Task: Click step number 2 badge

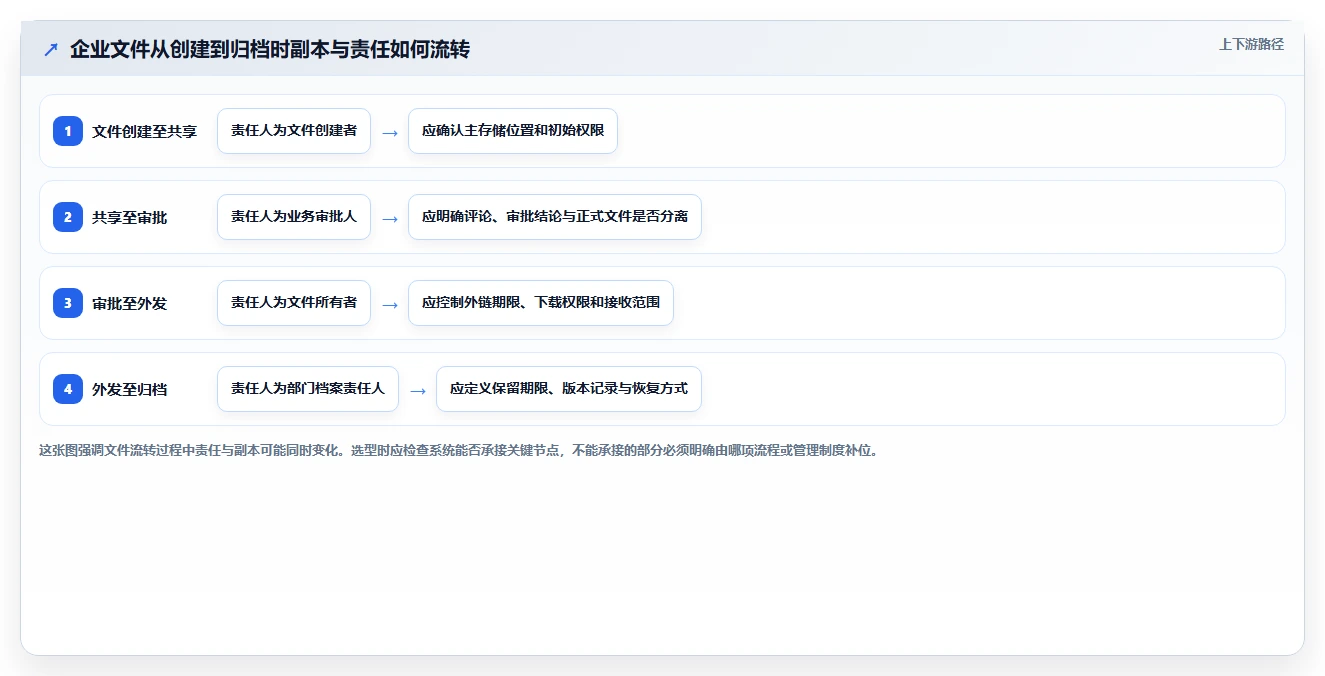Action: coord(68,217)
